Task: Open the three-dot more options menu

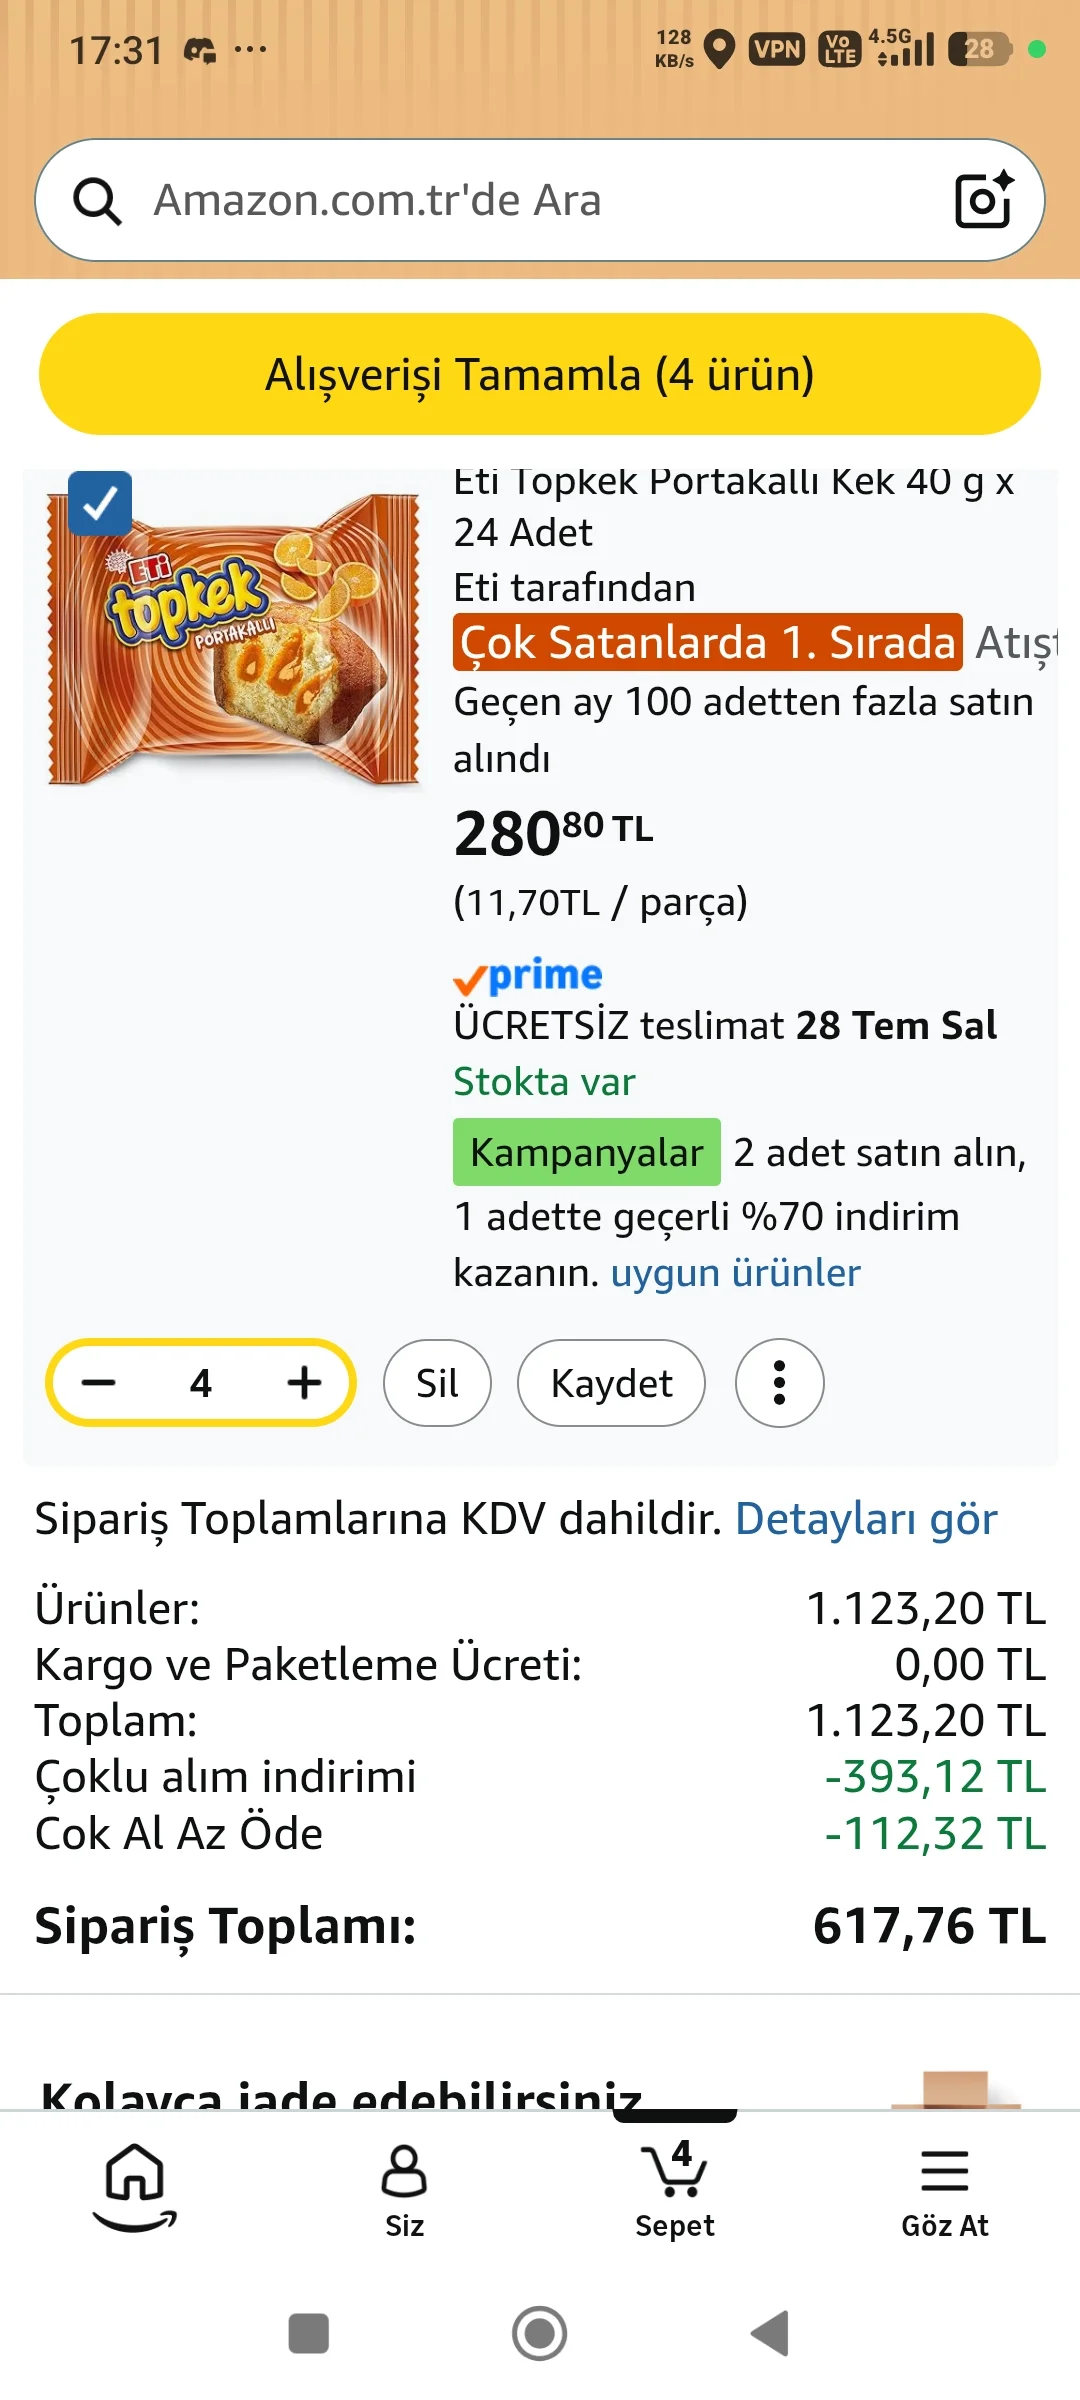Action: coord(780,1383)
